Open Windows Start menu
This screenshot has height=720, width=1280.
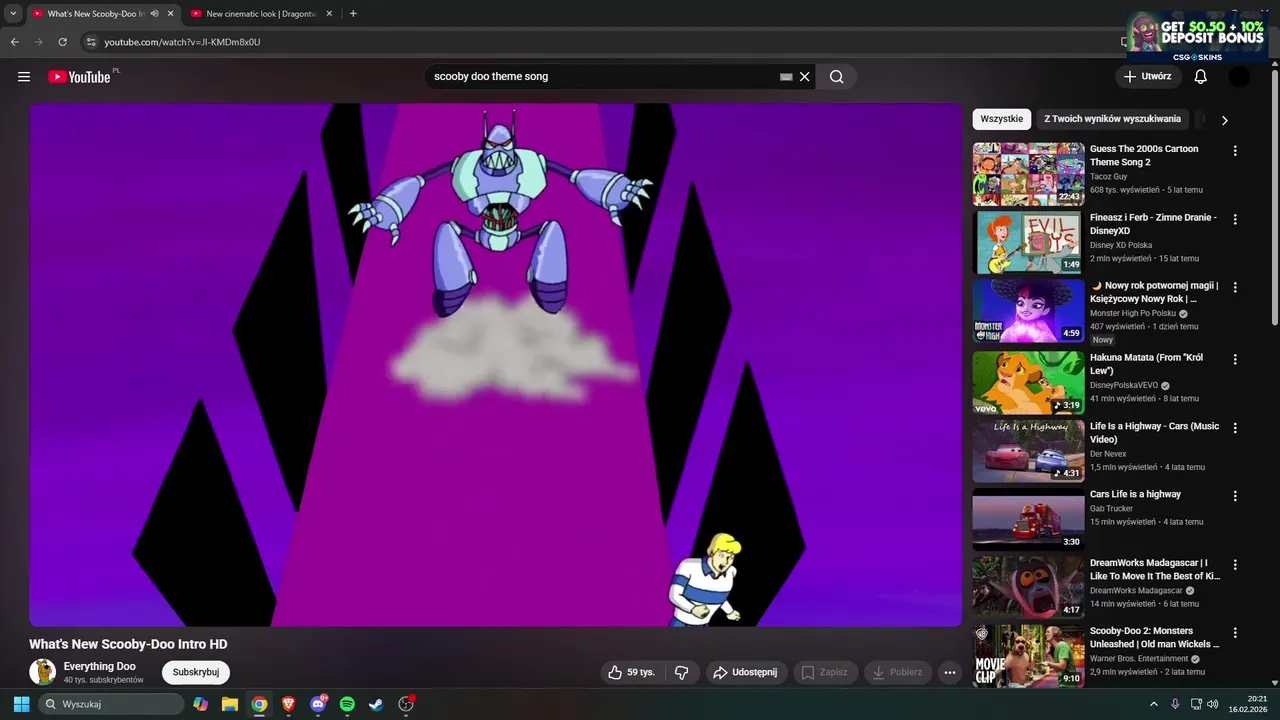coord(21,704)
